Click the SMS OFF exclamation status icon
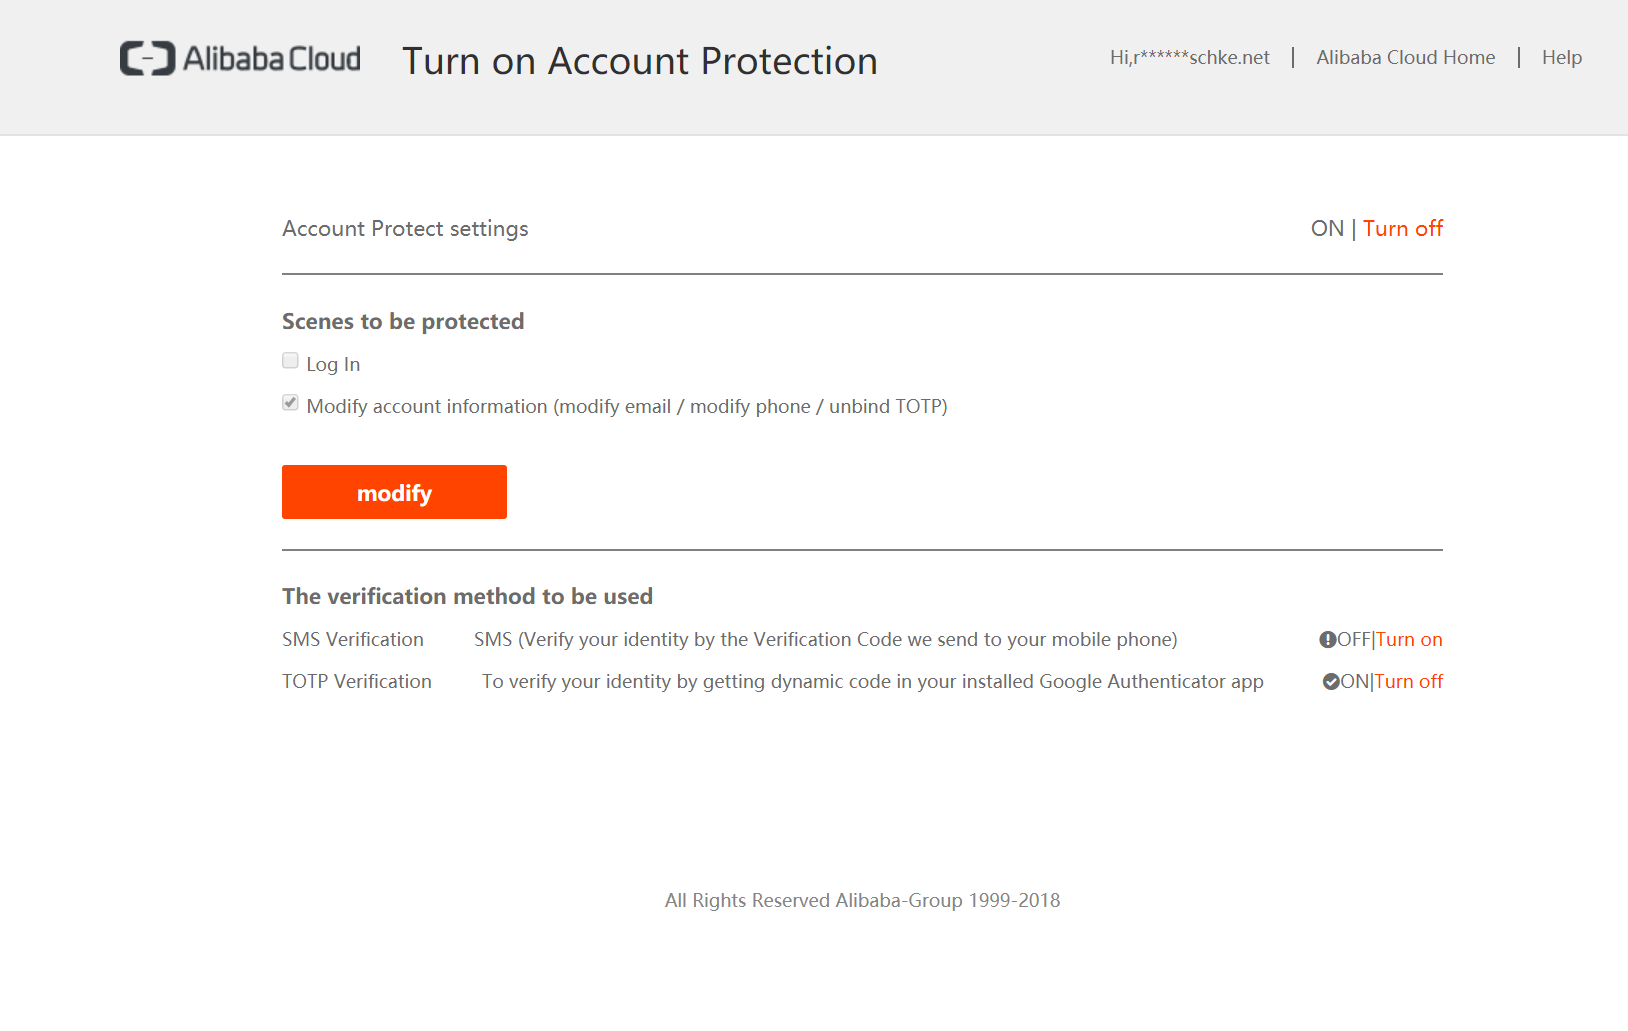This screenshot has height=1031, width=1628. click(x=1327, y=640)
